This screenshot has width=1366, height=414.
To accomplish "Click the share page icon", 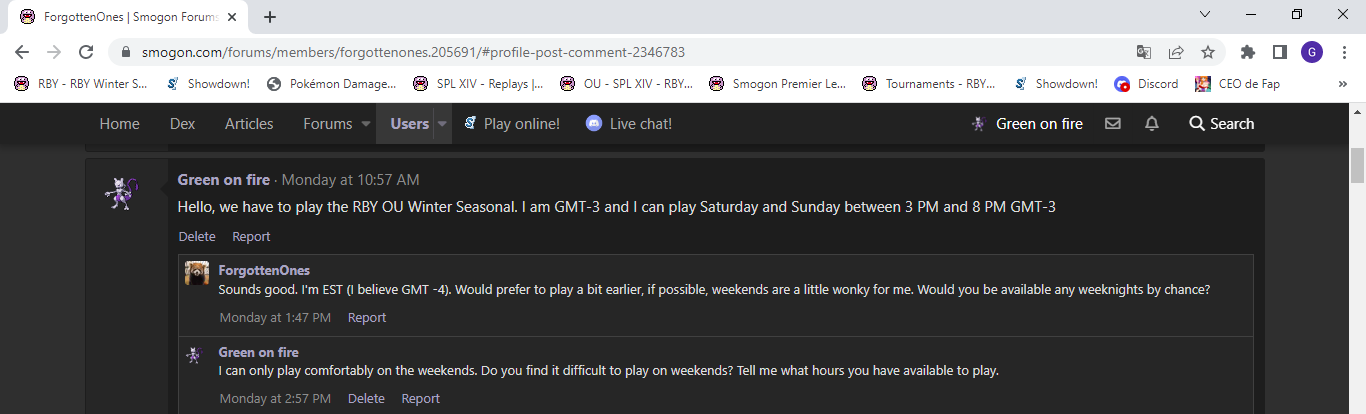I will [1176, 52].
